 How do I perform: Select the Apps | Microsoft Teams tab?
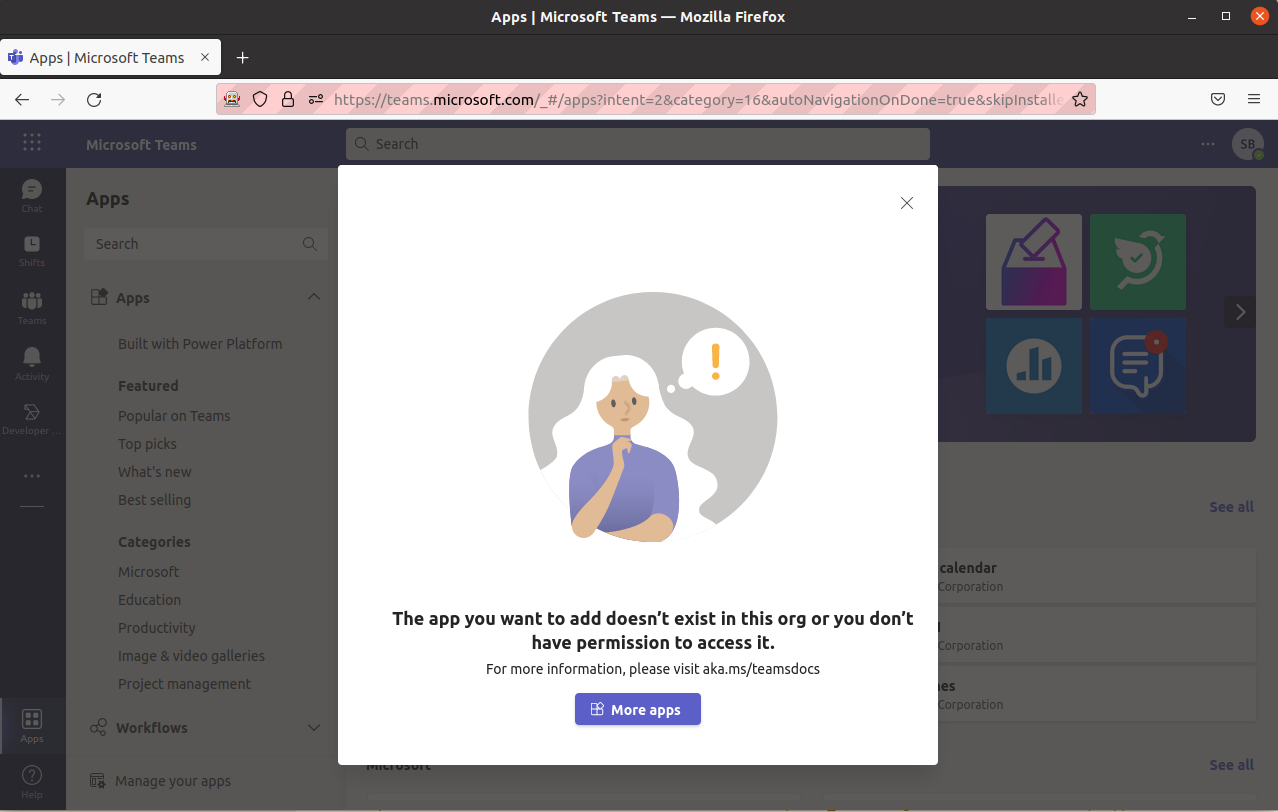(111, 58)
